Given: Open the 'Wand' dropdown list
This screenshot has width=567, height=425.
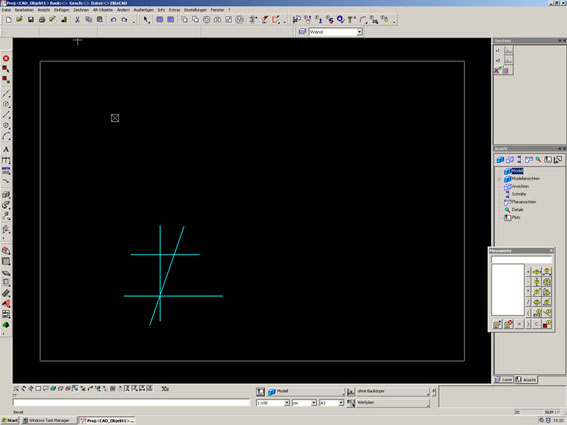Looking at the screenshot, I should [x=359, y=32].
